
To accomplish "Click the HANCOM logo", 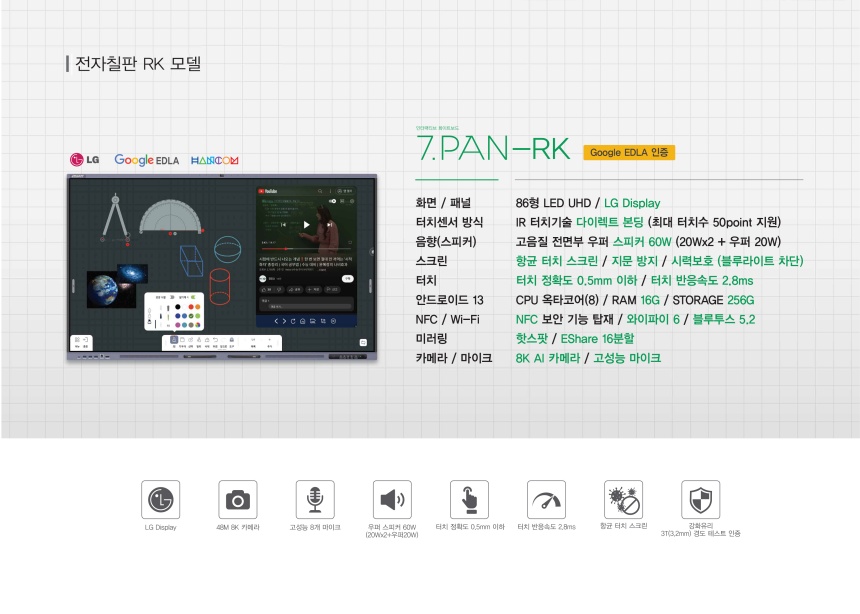I will pyautogui.click(x=214, y=160).
